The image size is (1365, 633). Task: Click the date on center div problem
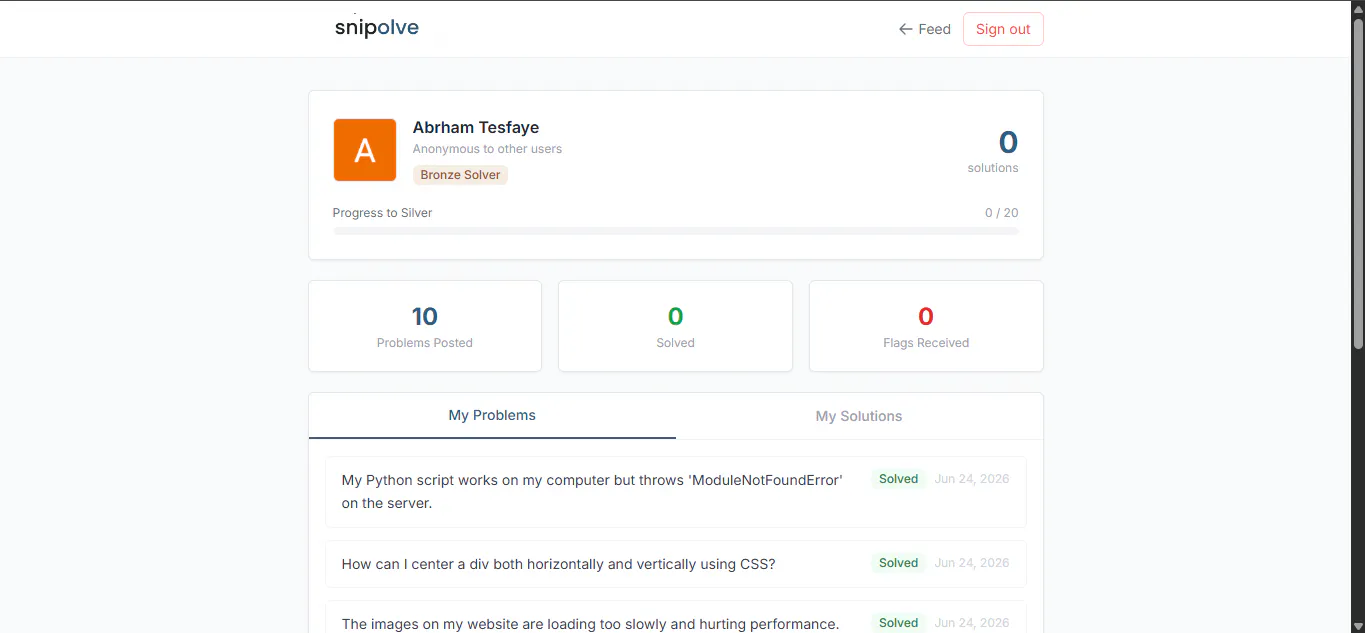coord(971,563)
